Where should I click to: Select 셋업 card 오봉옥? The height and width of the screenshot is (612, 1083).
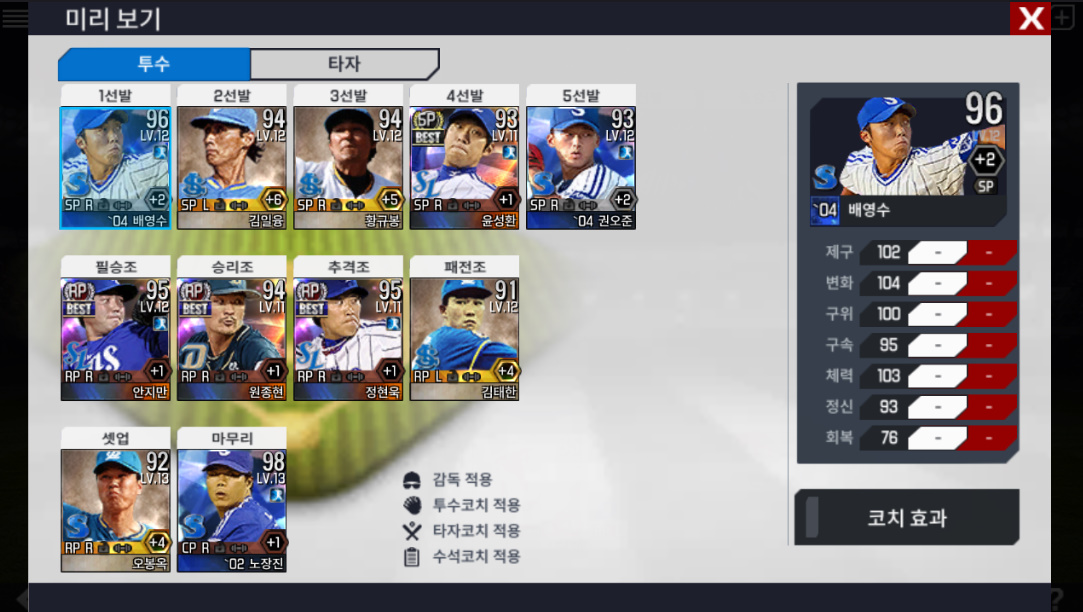(115, 510)
